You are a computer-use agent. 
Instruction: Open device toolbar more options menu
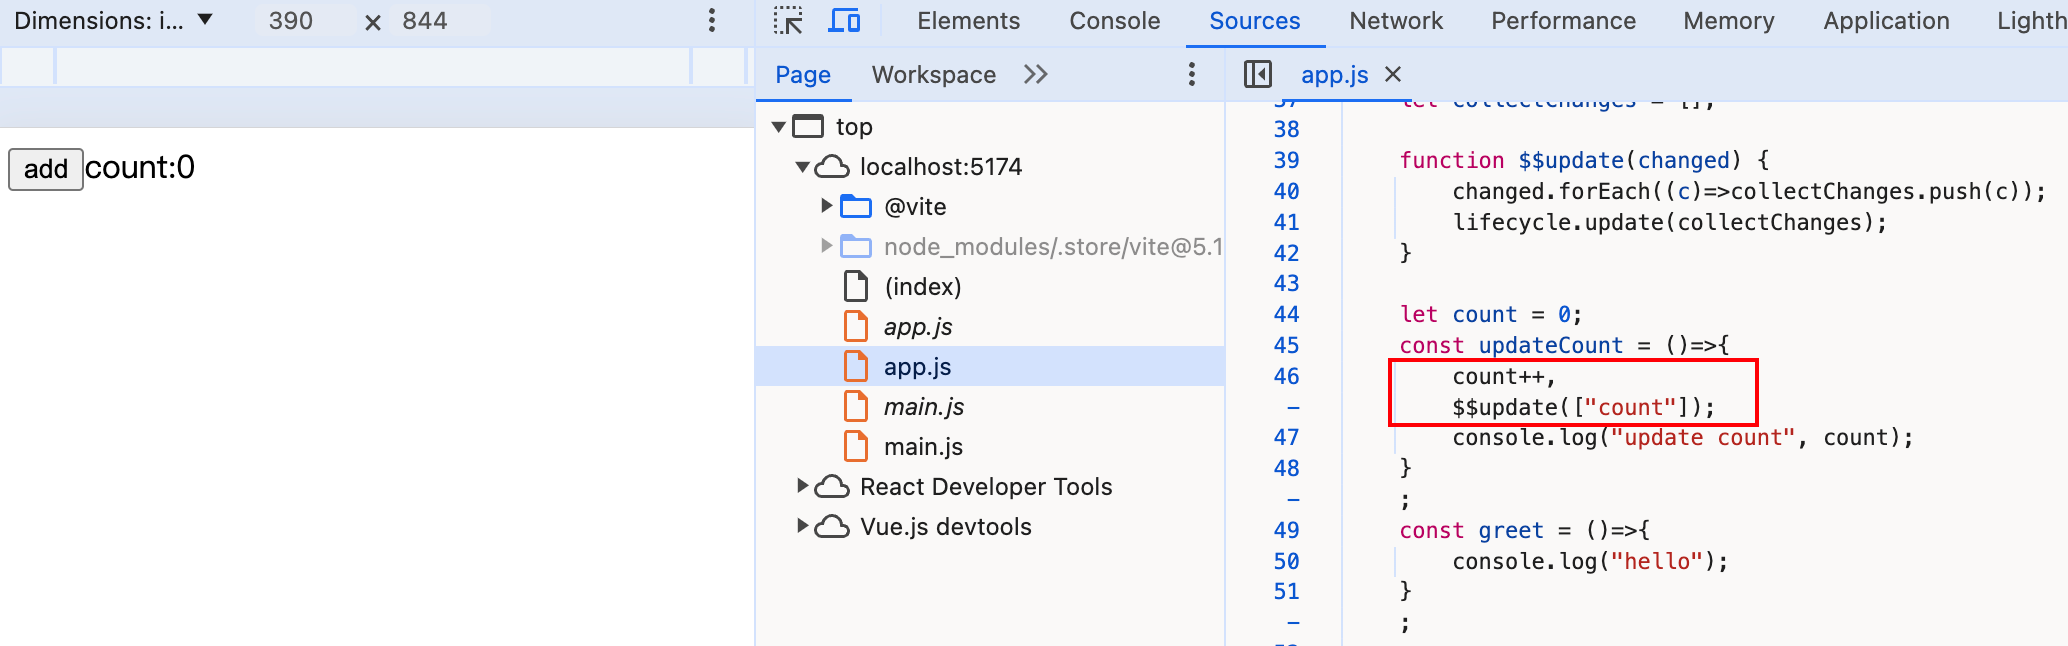click(711, 21)
